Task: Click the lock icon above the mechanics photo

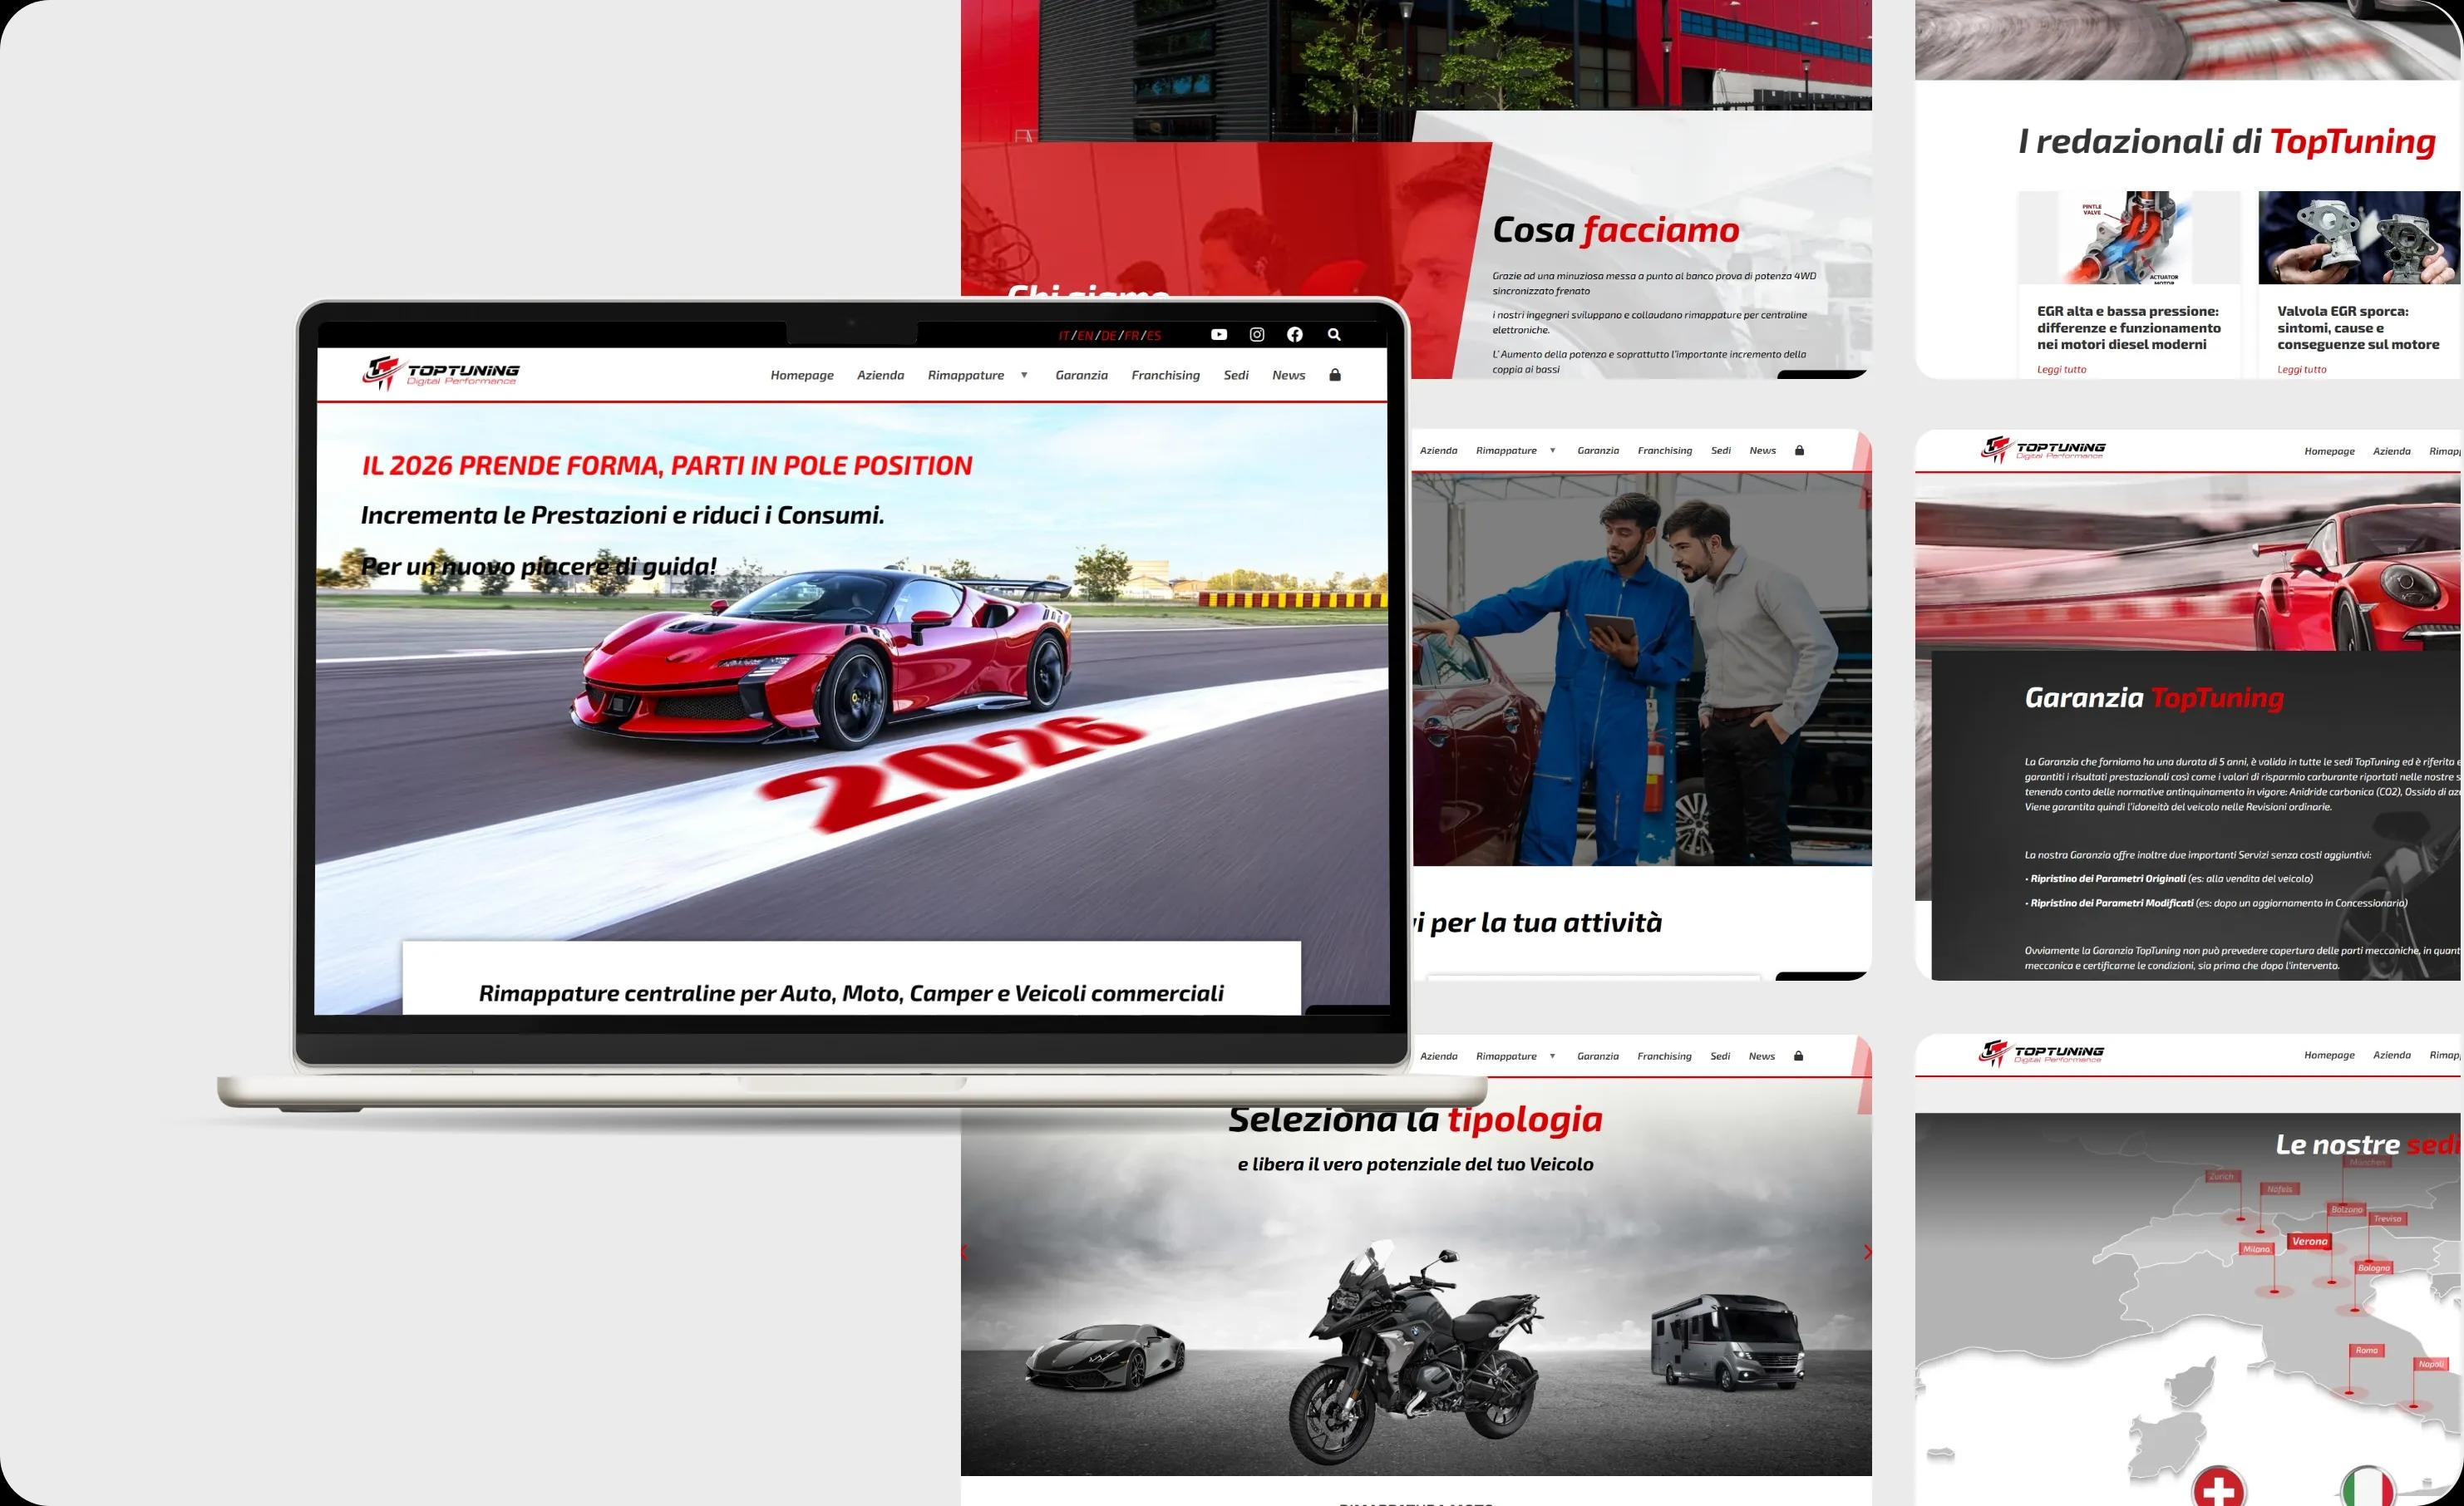Action: [1799, 450]
